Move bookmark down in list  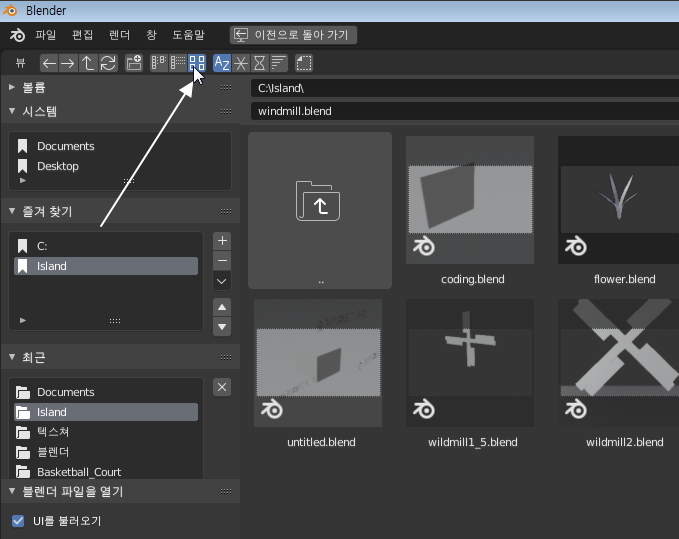(222, 327)
